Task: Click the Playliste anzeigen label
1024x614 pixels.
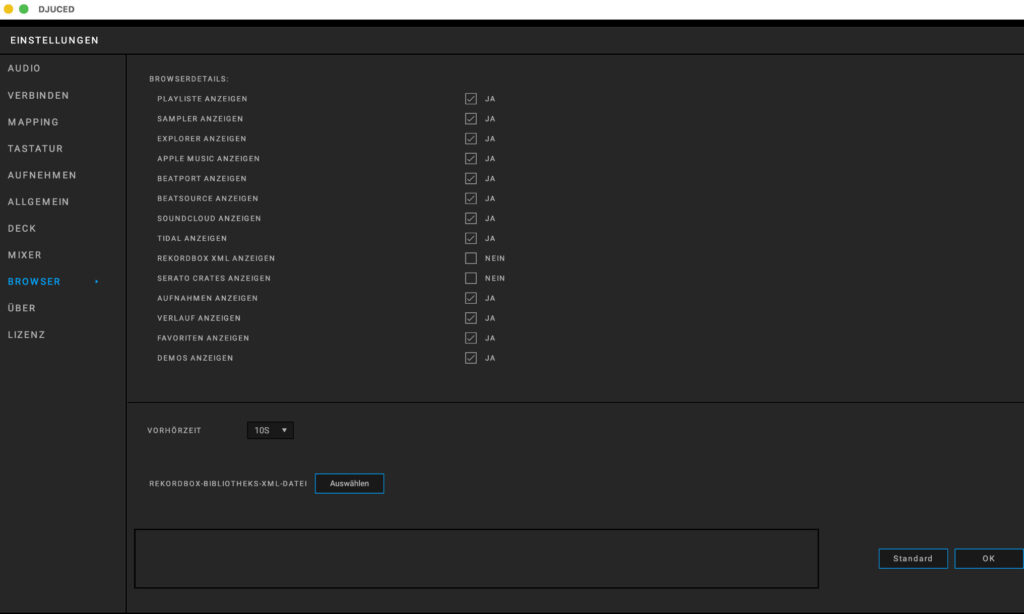Action: (x=202, y=99)
